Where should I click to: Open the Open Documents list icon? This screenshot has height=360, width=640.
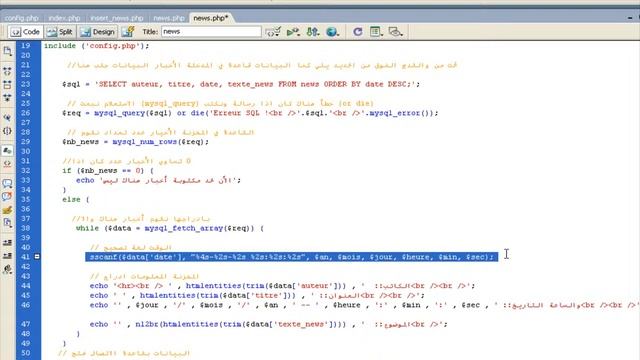7,51
